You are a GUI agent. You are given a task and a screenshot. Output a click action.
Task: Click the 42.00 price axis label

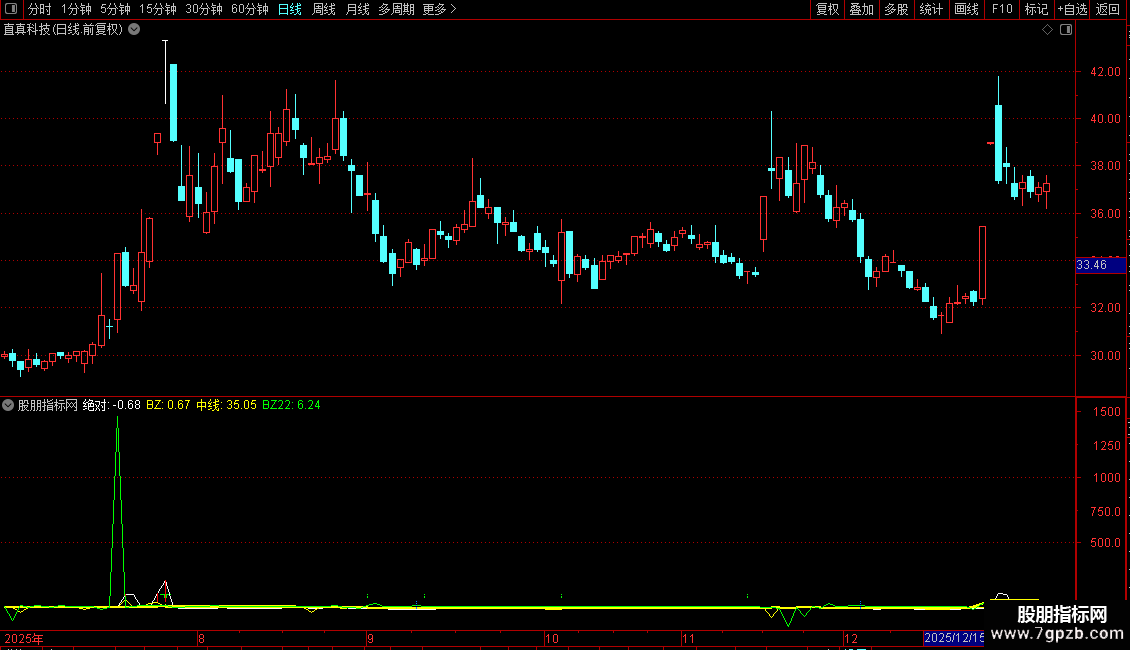1105,71
